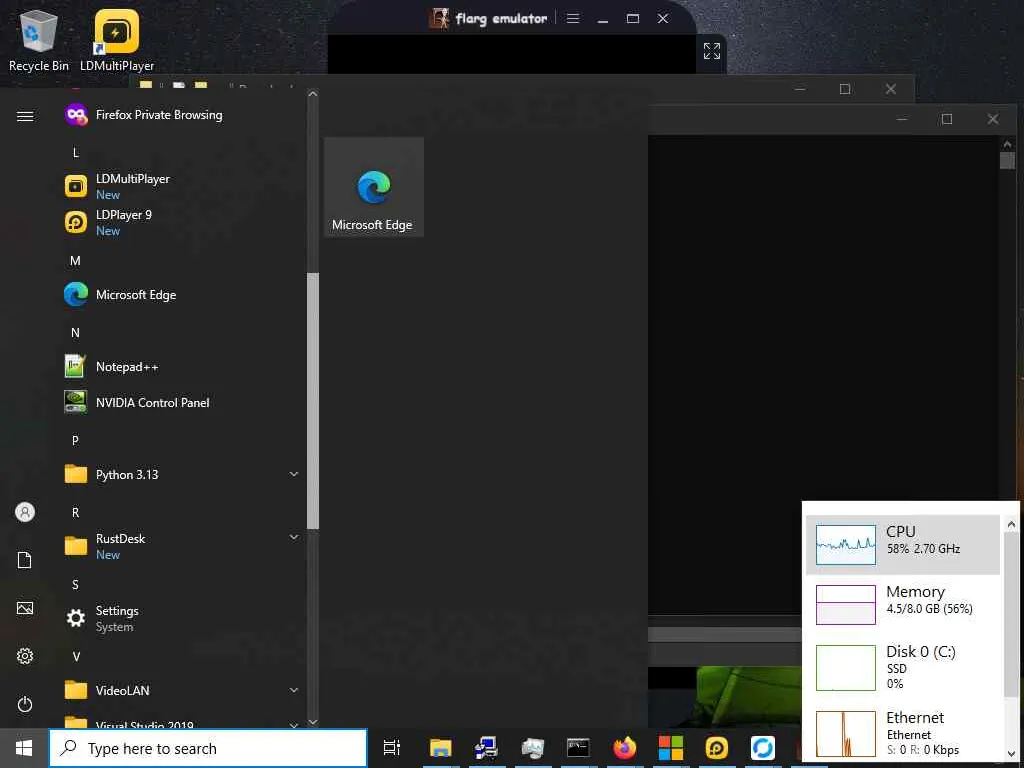Click letter S section header

tap(76, 584)
